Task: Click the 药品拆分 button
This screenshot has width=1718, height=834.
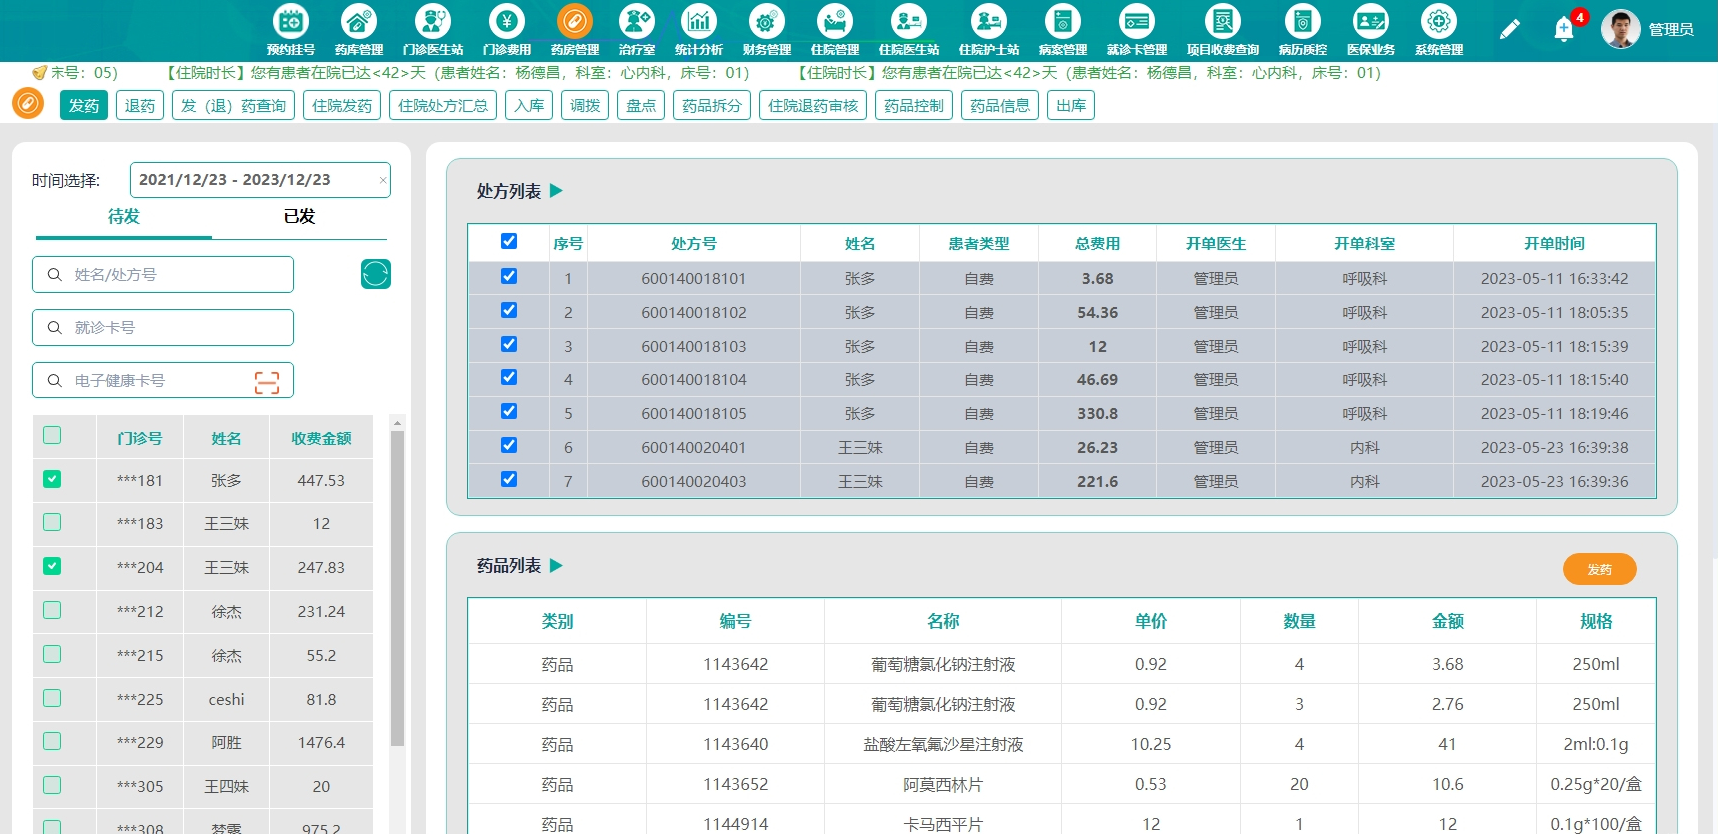Action: (x=712, y=105)
